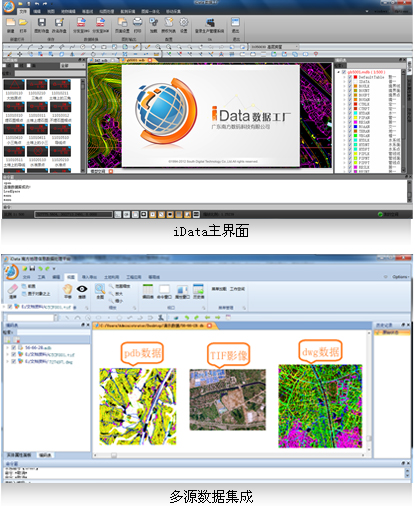Image resolution: width=415 pixels, height=519 pixels.
Task: Open the gear settings icon in ribbon
Action: [184, 22]
